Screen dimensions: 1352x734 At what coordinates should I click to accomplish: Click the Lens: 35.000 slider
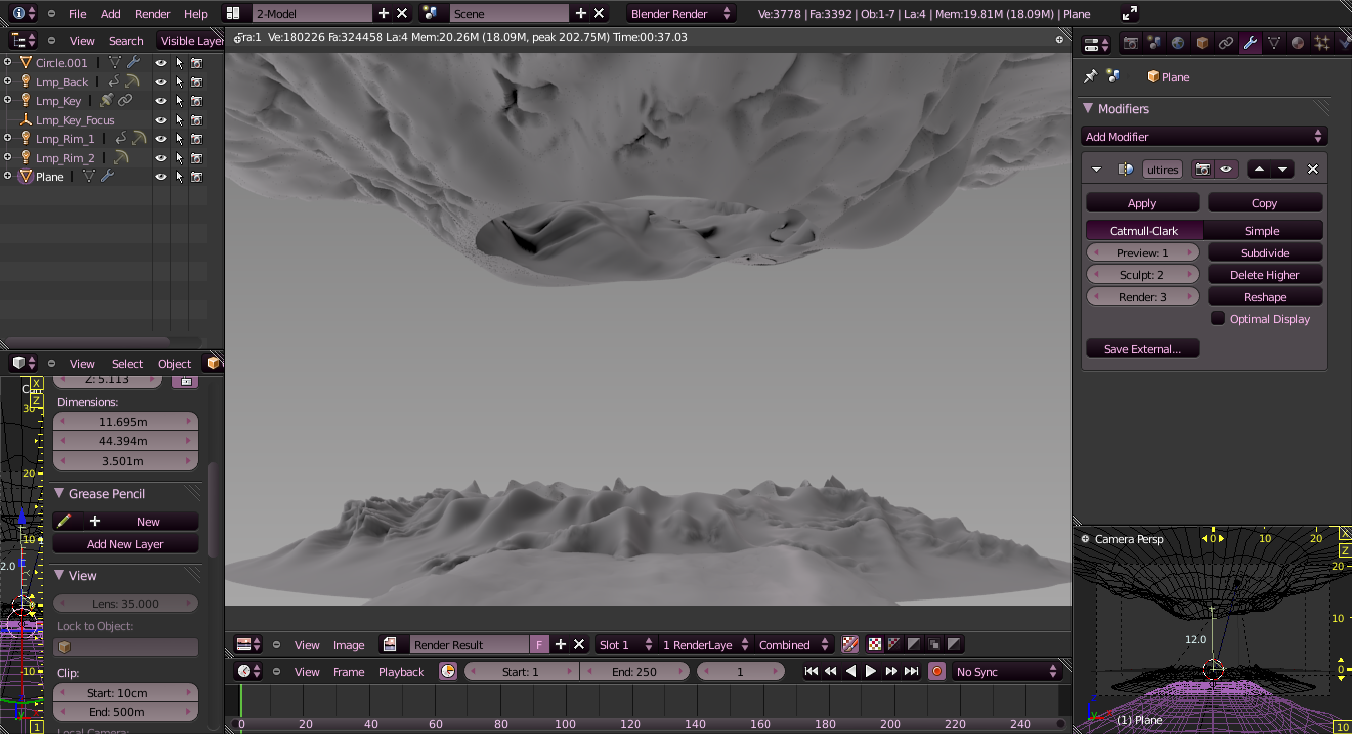pyautogui.click(x=125, y=604)
